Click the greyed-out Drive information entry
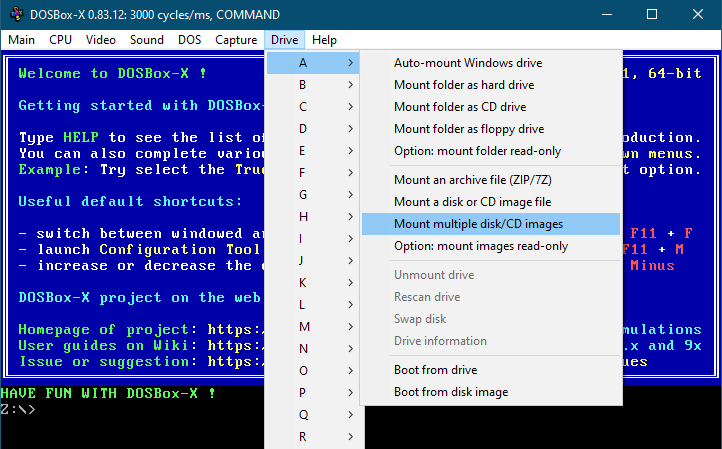The height and width of the screenshot is (449, 722). pyautogui.click(x=491, y=341)
